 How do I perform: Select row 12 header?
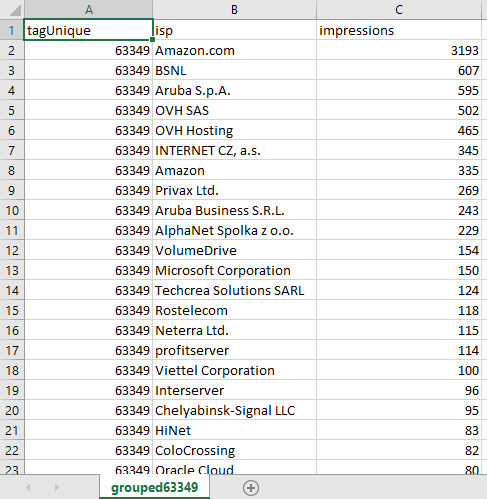coord(12,250)
